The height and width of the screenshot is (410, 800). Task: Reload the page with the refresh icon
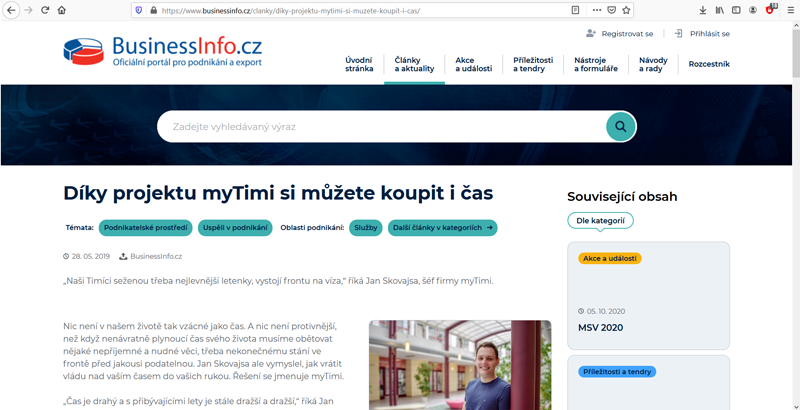(x=45, y=10)
